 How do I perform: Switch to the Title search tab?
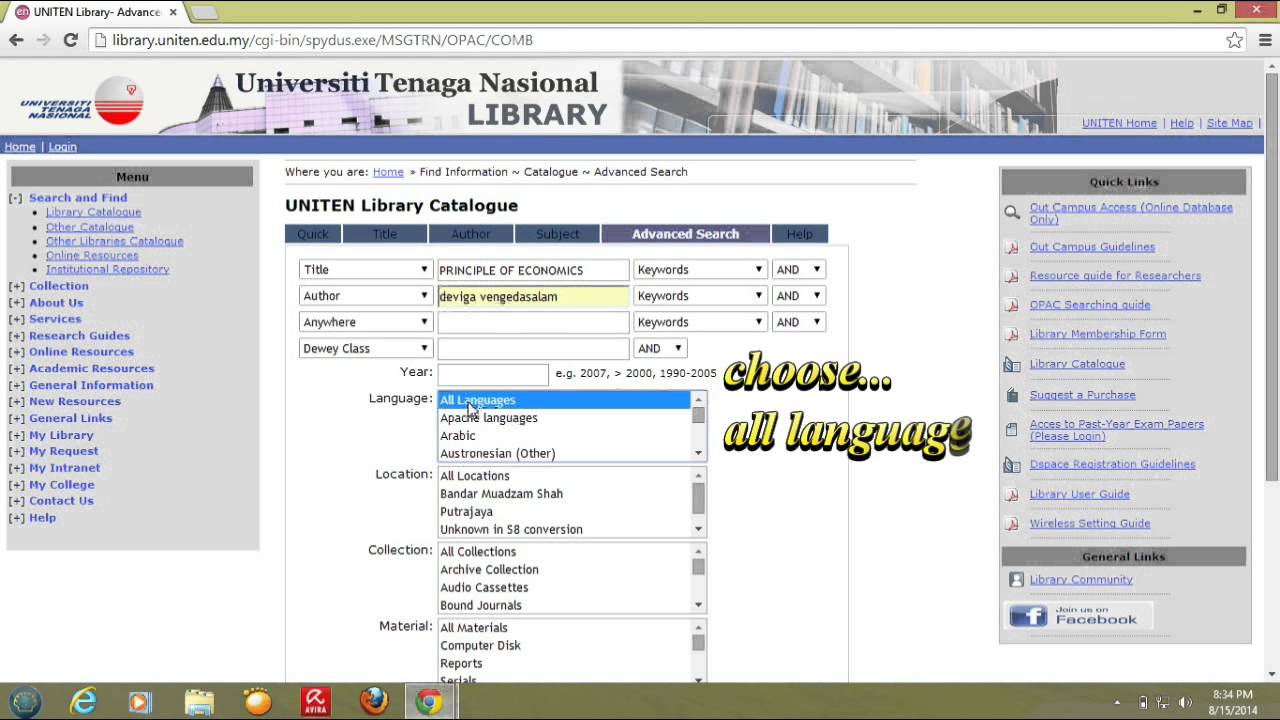pyautogui.click(x=385, y=234)
